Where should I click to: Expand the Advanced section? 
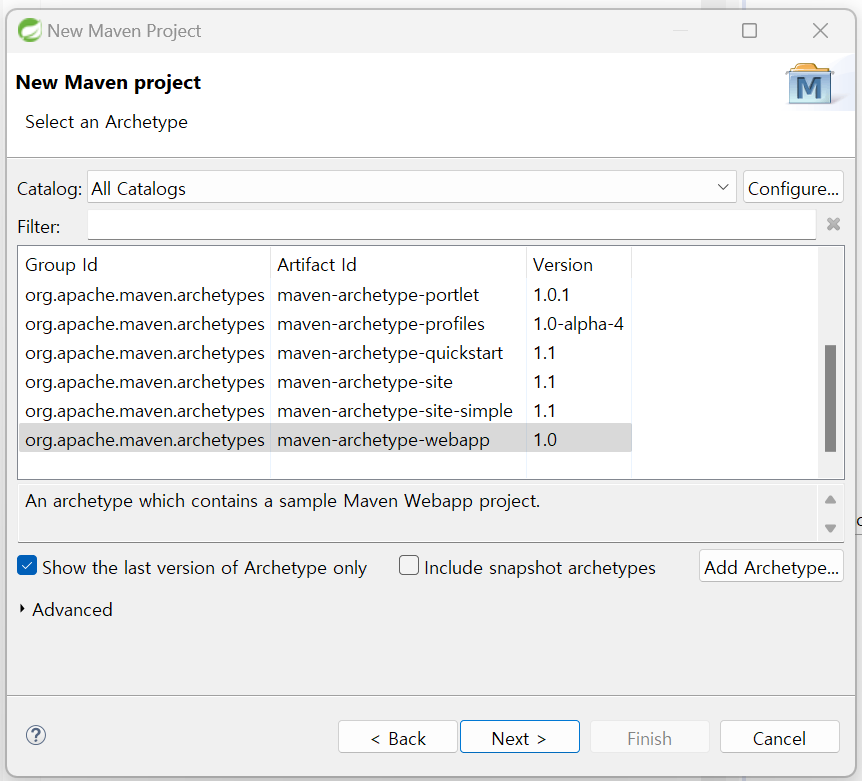click(22, 609)
